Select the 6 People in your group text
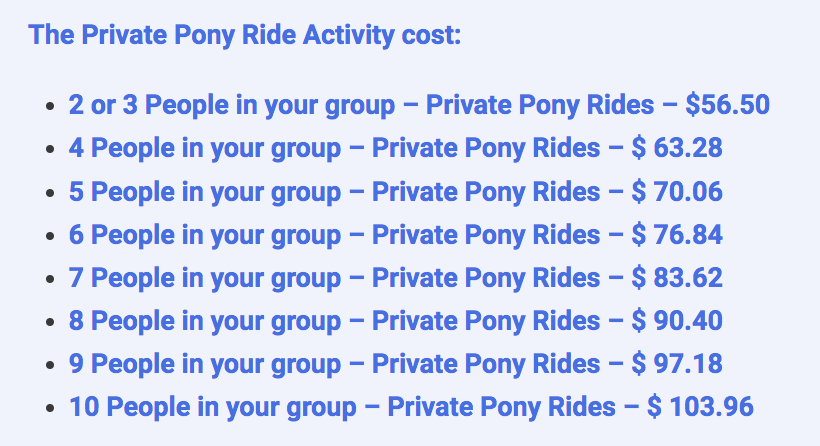Viewport: 820px width, 446px height. click(x=204, y=235)
